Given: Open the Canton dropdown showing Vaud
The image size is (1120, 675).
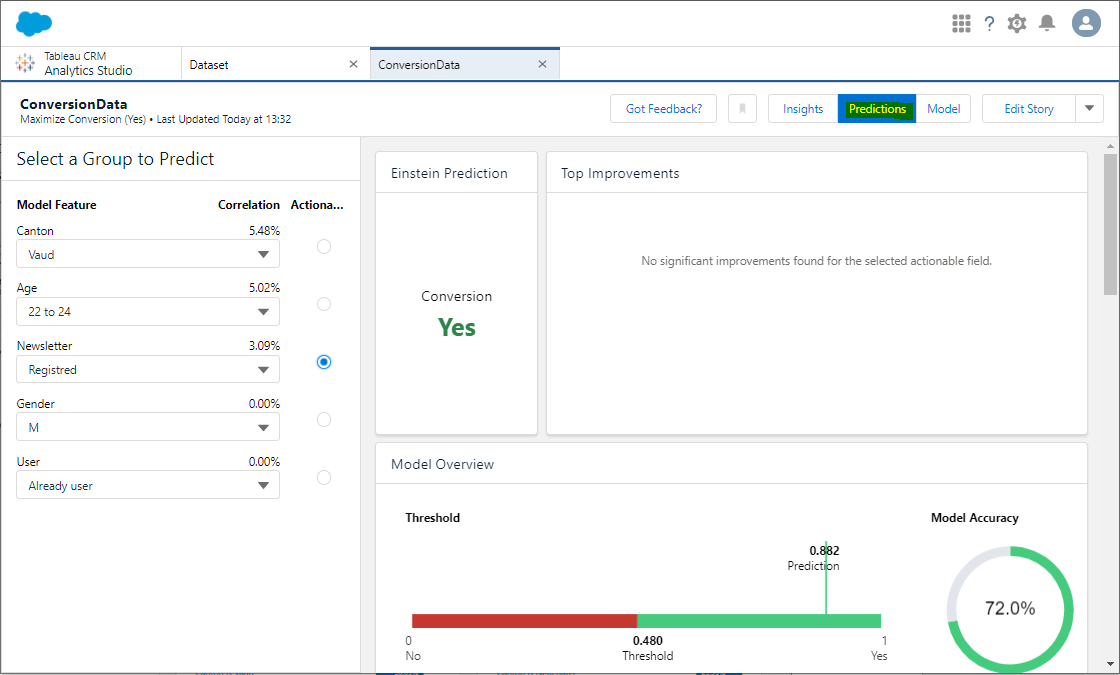Looking at the screenshot, I should coord(147,254).
